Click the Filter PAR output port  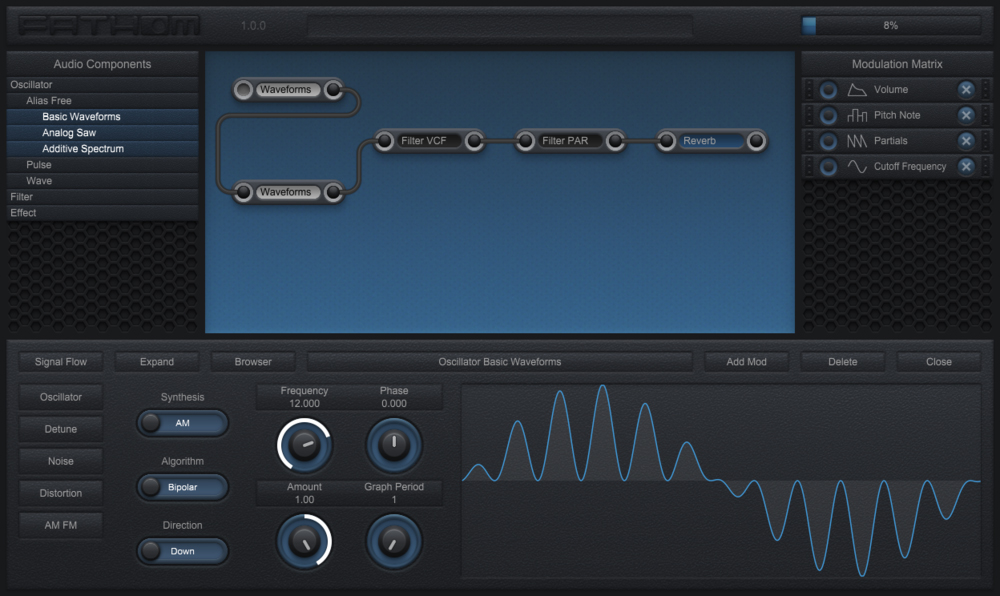[x=615, y=141]
